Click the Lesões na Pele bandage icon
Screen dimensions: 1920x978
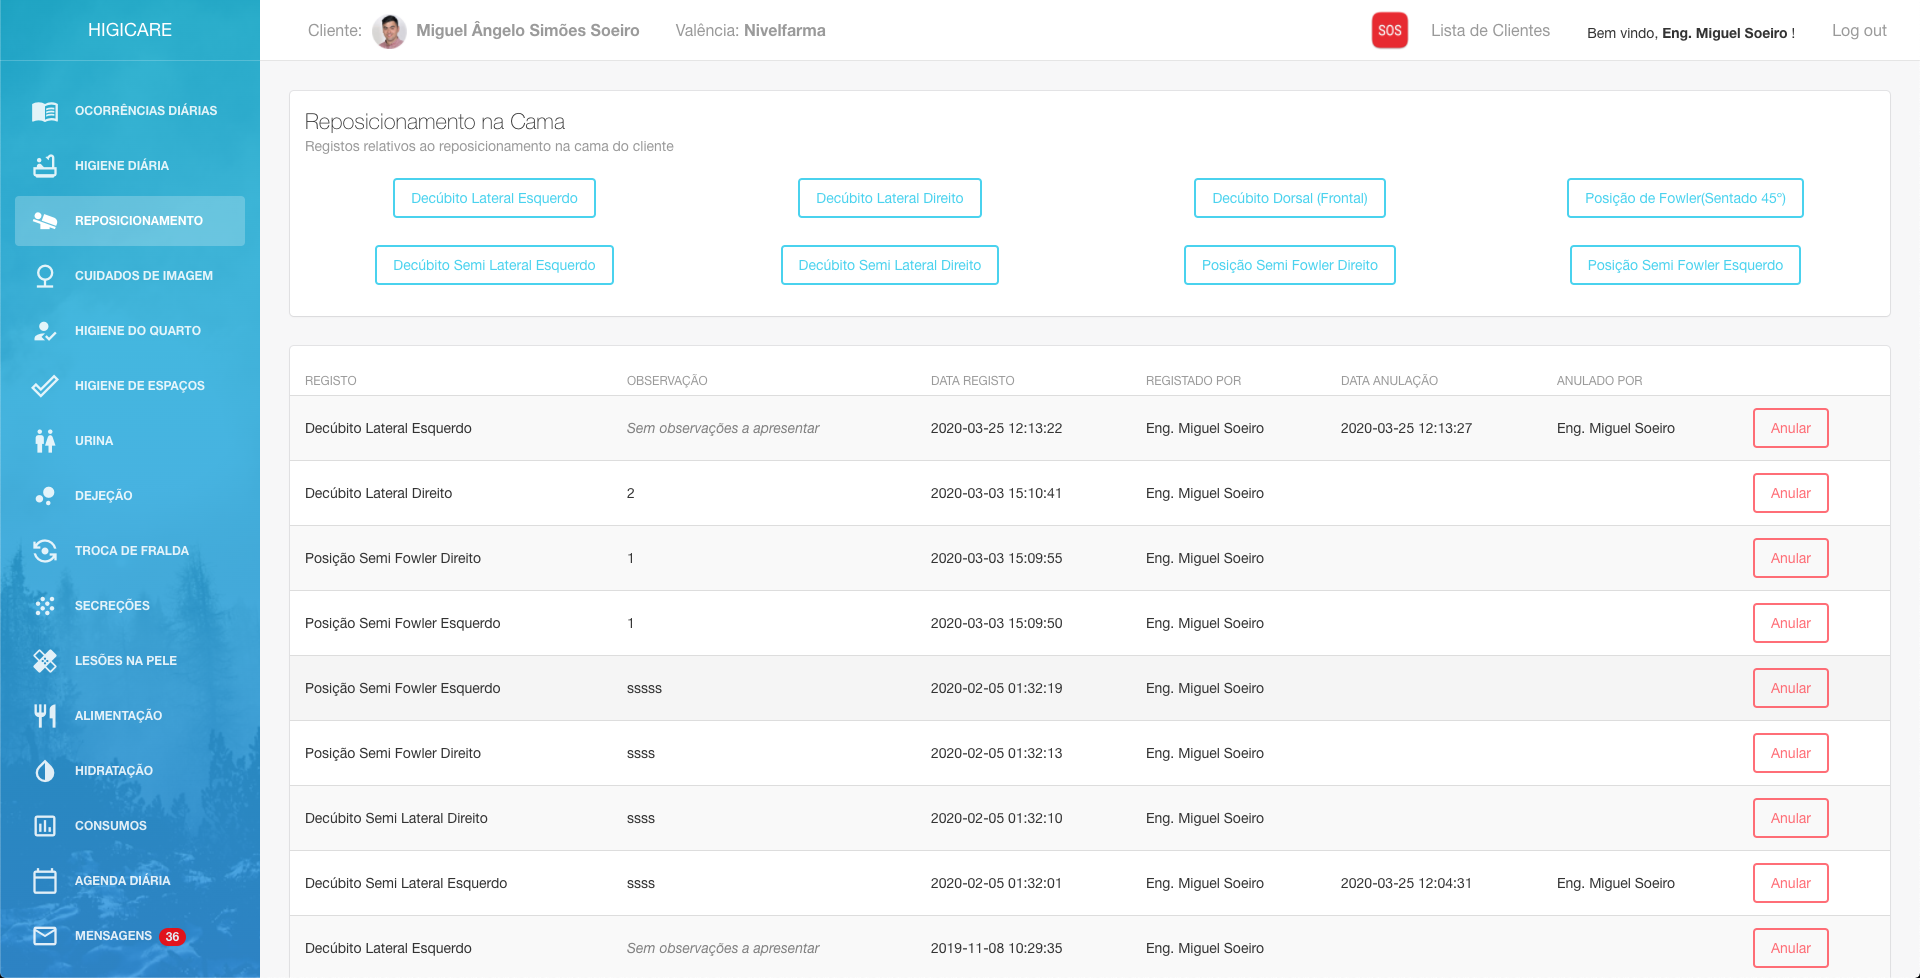45,661
